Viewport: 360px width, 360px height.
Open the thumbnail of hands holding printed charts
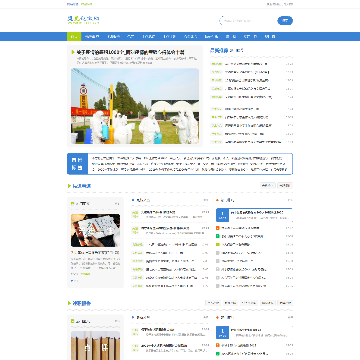95,230
